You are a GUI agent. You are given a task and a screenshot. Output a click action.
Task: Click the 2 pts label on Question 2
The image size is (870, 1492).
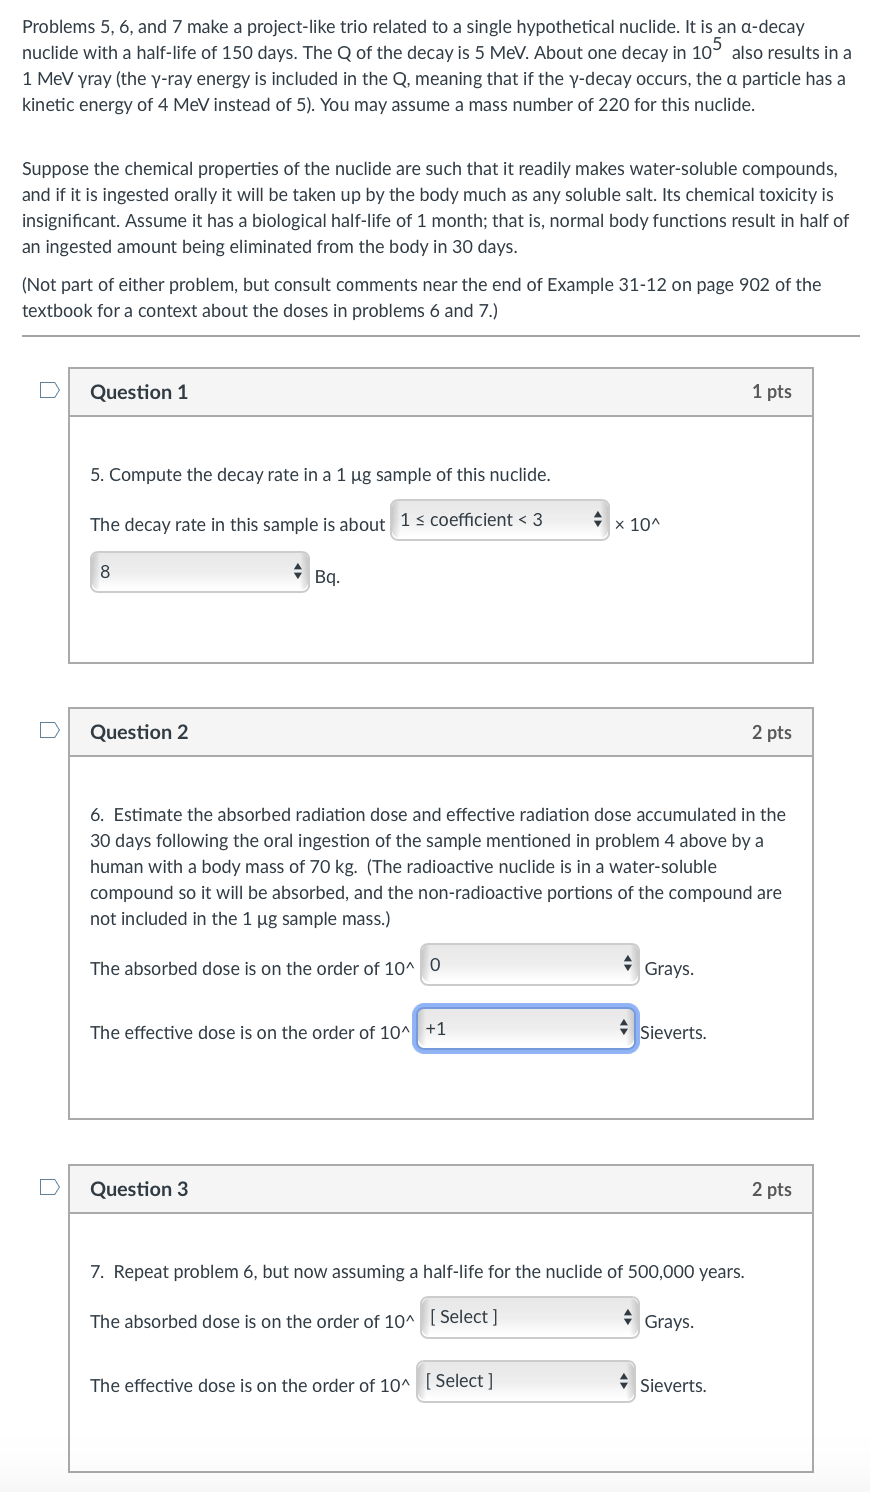[x=770, y=732]
